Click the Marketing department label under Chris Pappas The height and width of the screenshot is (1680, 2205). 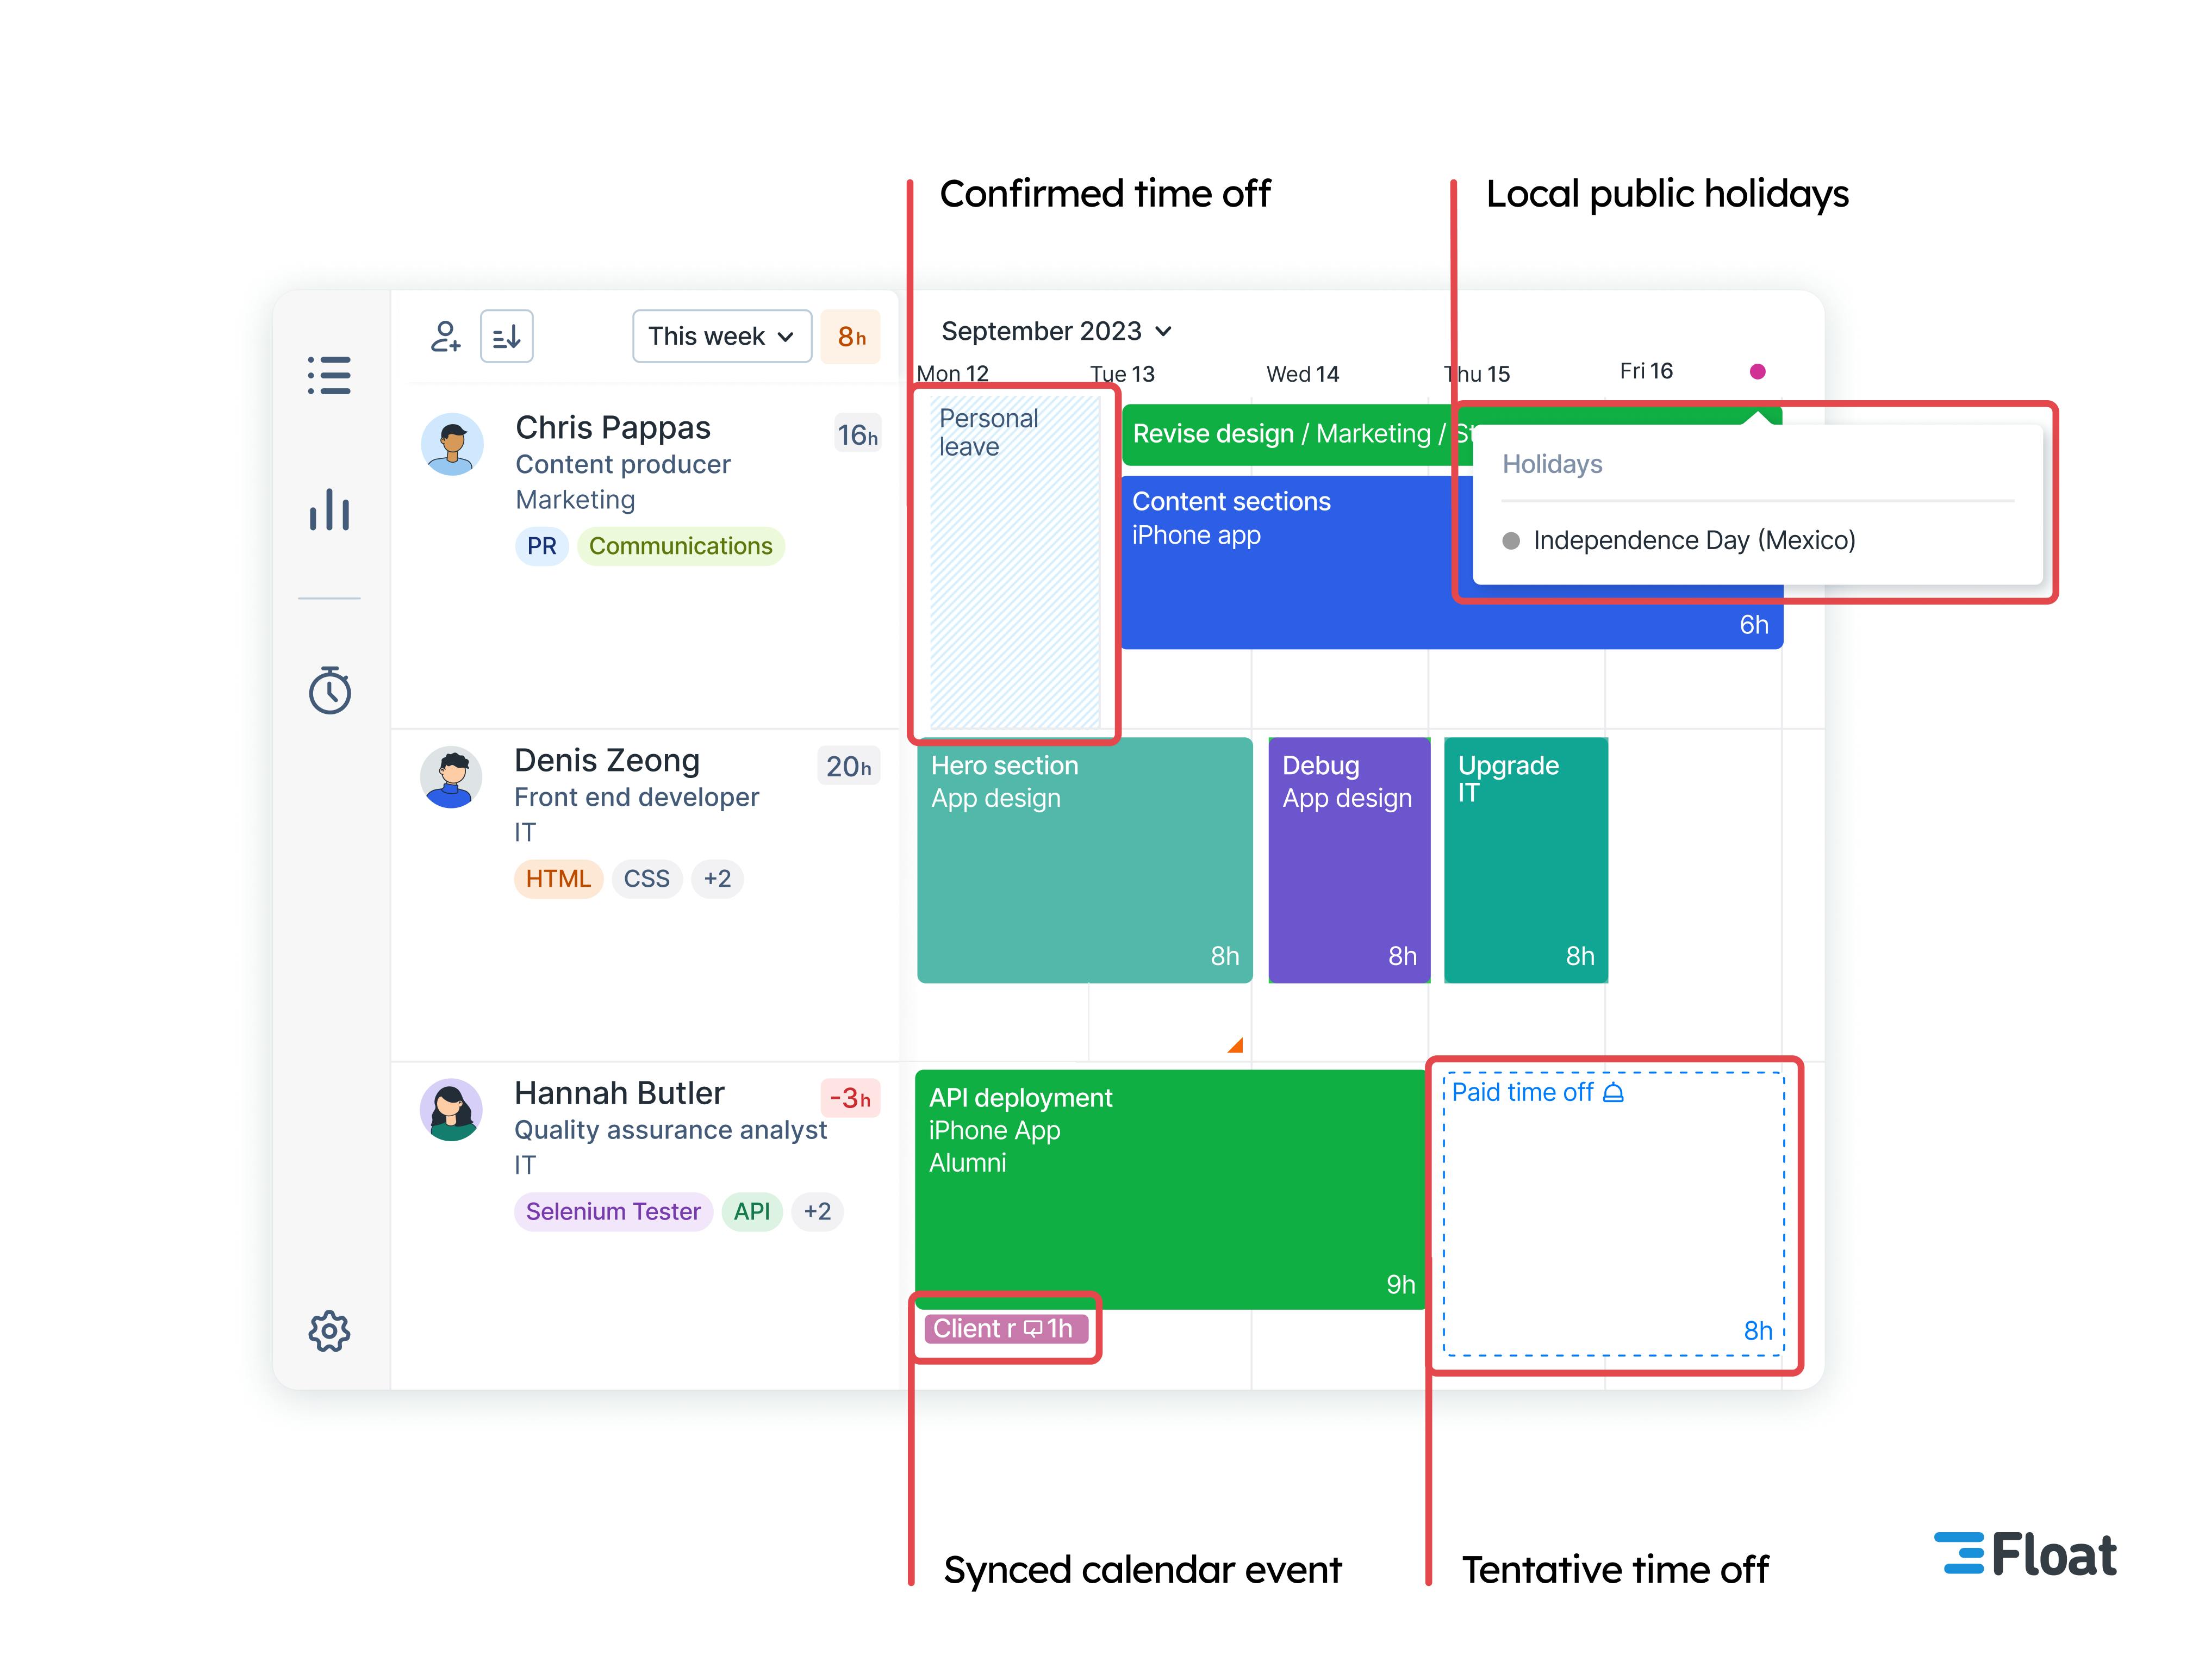point(575,500)
